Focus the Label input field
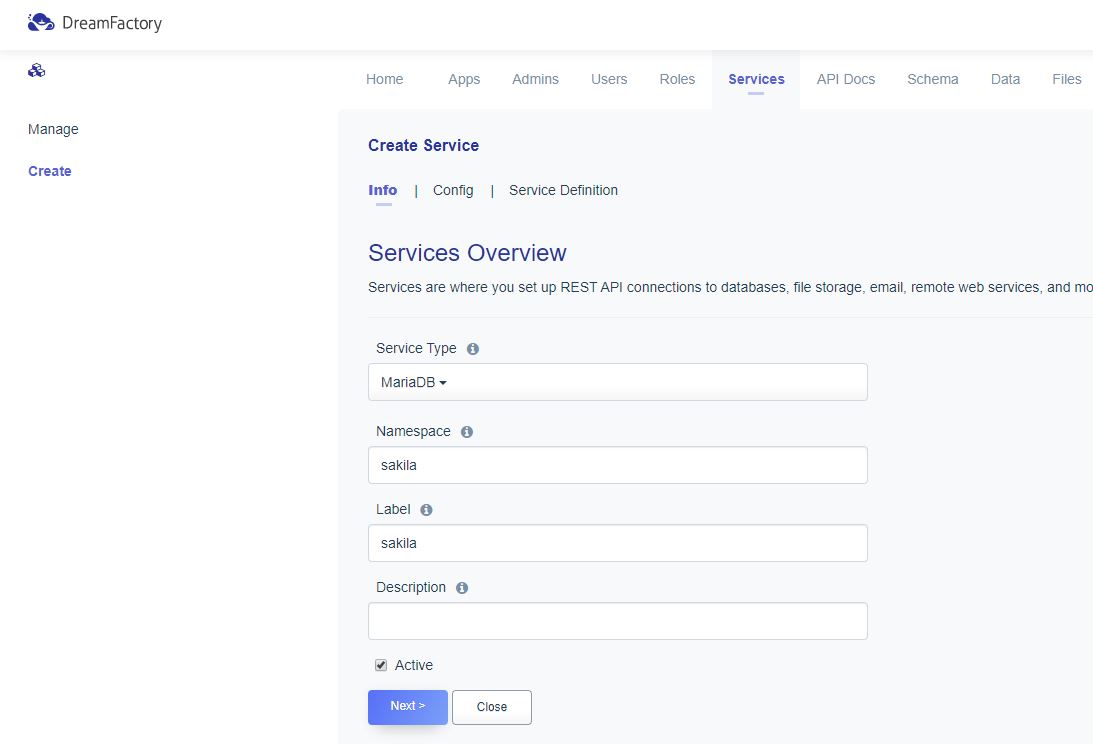Image resolution: width=1093 pixels, height=744 pixels. (x=618, y=543)
